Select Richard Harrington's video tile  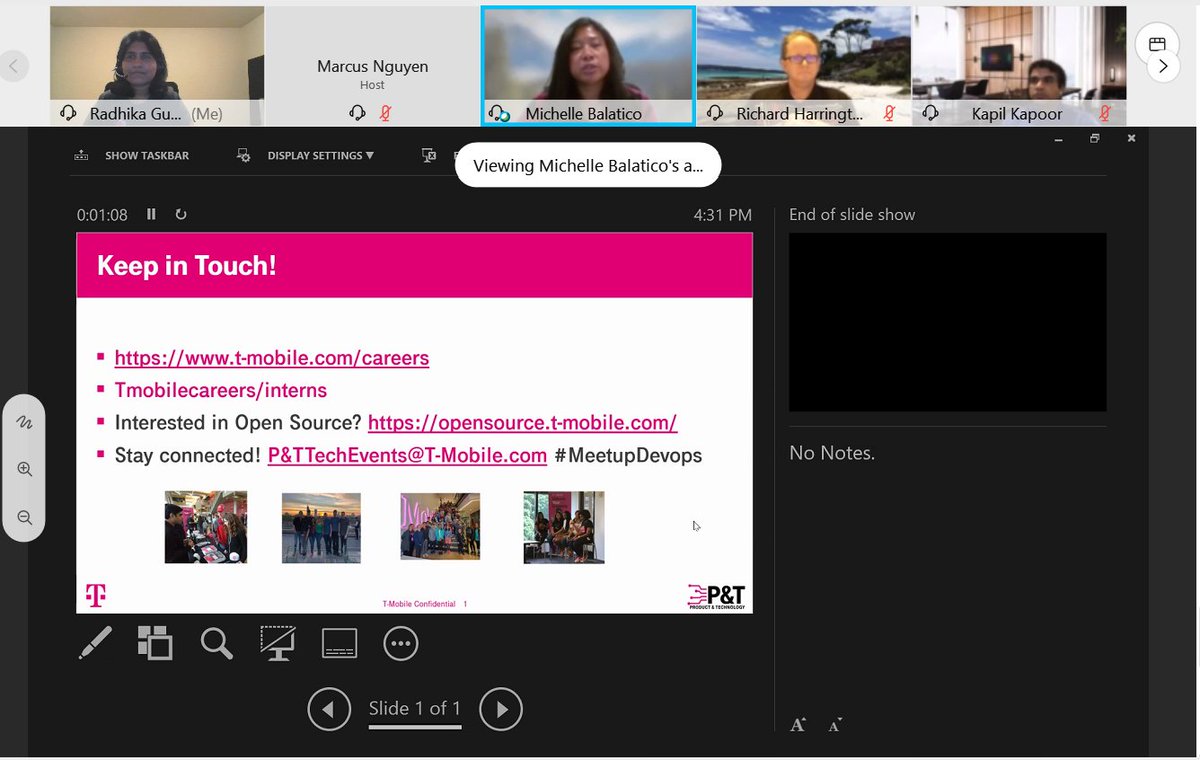[804, 66]
